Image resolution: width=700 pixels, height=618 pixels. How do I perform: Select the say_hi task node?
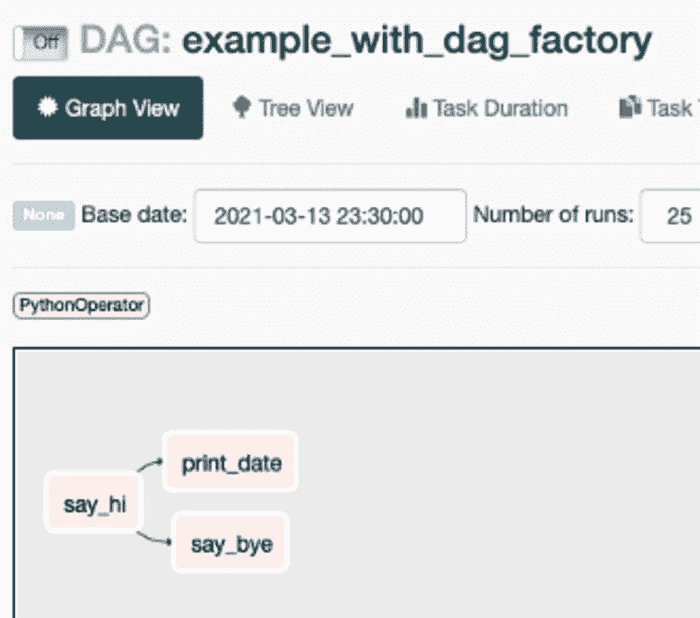coord(94,505)
